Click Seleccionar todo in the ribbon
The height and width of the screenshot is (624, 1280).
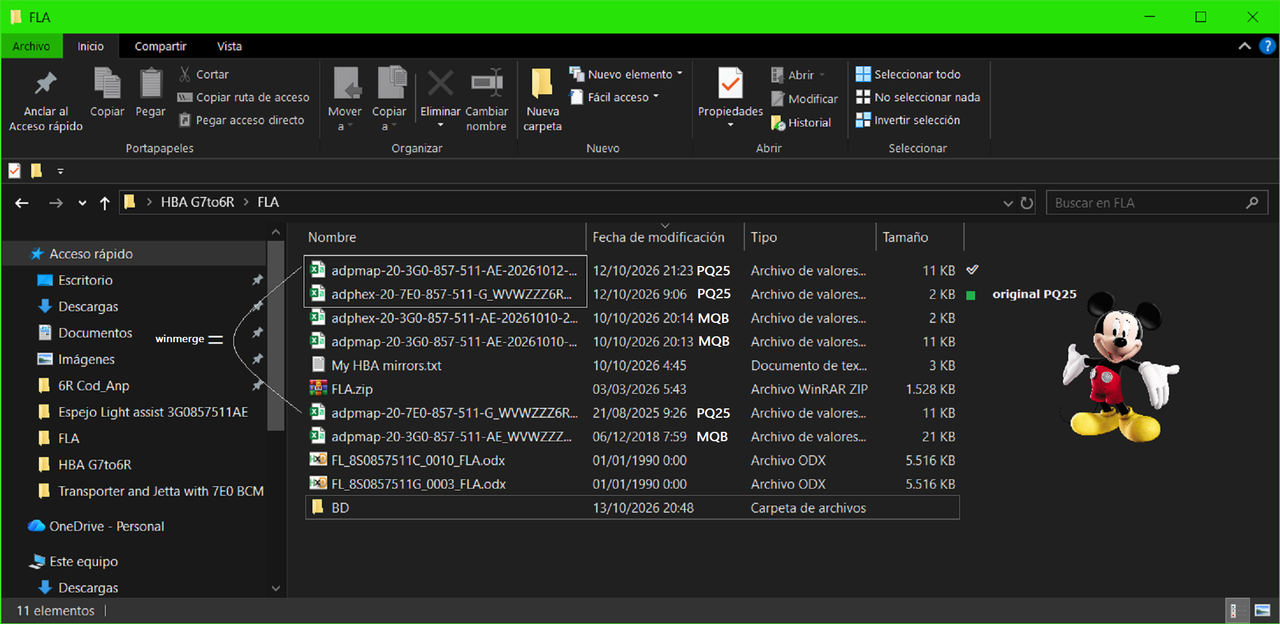pyautogui.click(x=908, y=74)
